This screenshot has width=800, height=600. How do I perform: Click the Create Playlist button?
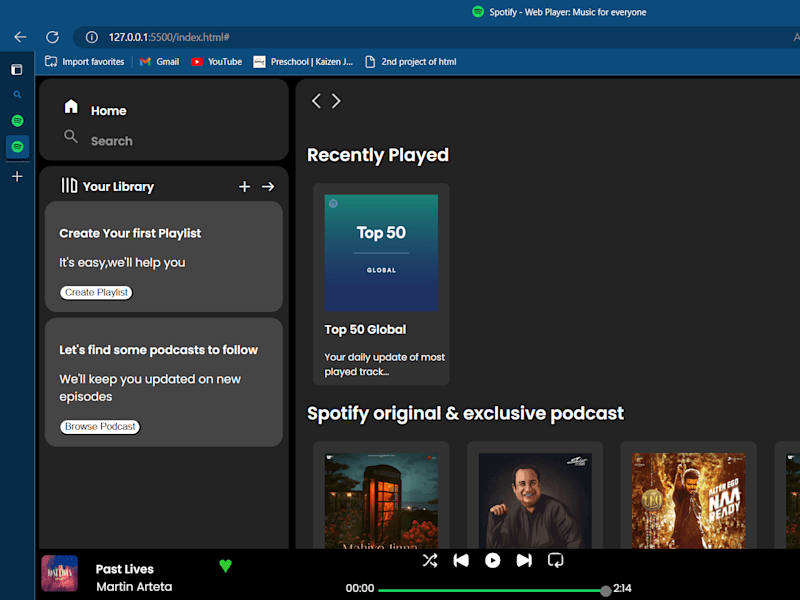click(x=96, y=292)
